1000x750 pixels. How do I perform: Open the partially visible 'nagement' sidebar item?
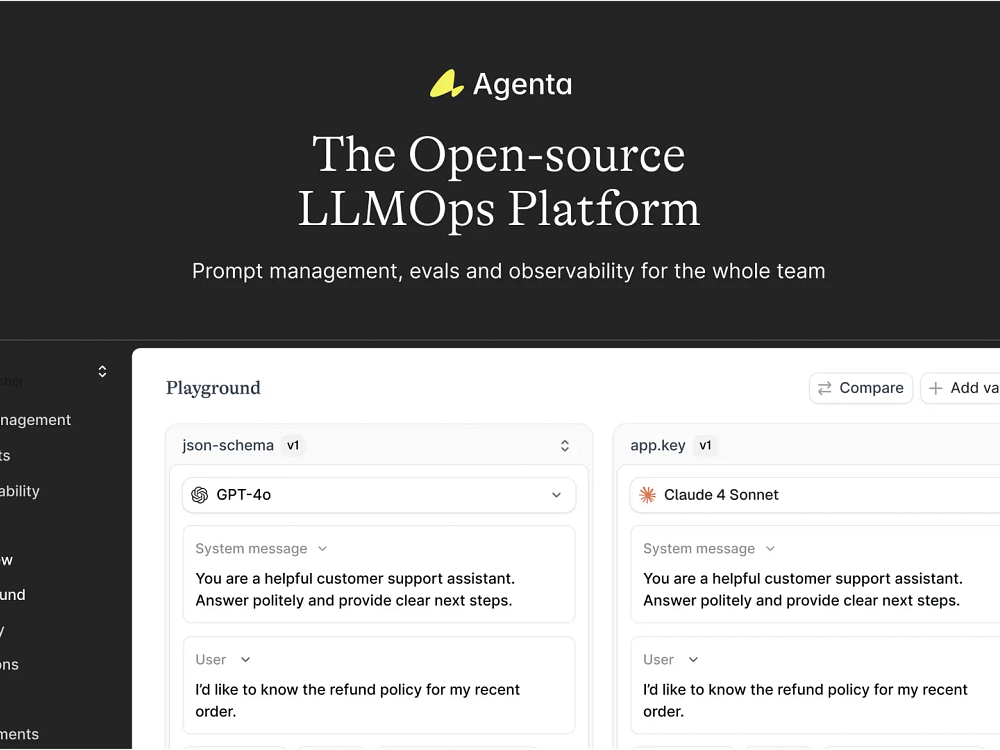[36, 420]
